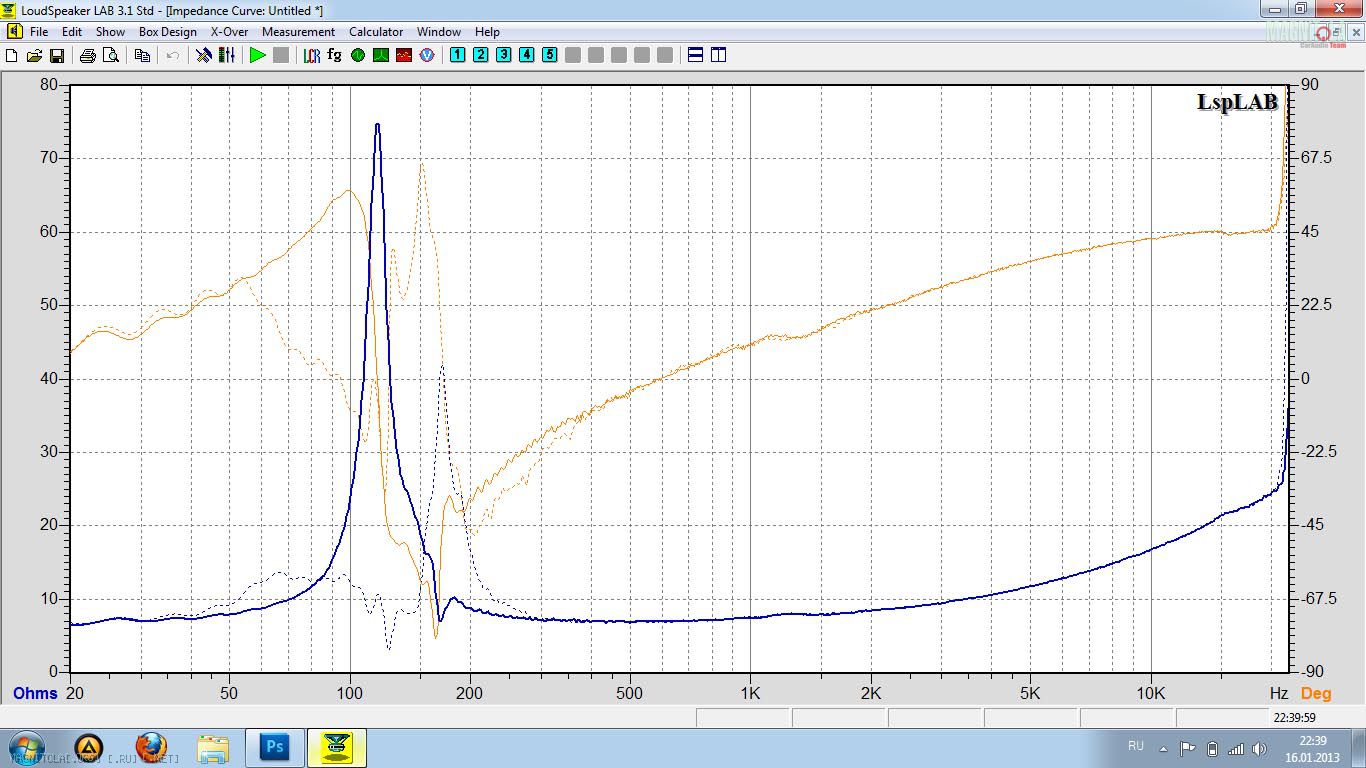
Task: Select curve memory slot 3
Action: (503, 55)
